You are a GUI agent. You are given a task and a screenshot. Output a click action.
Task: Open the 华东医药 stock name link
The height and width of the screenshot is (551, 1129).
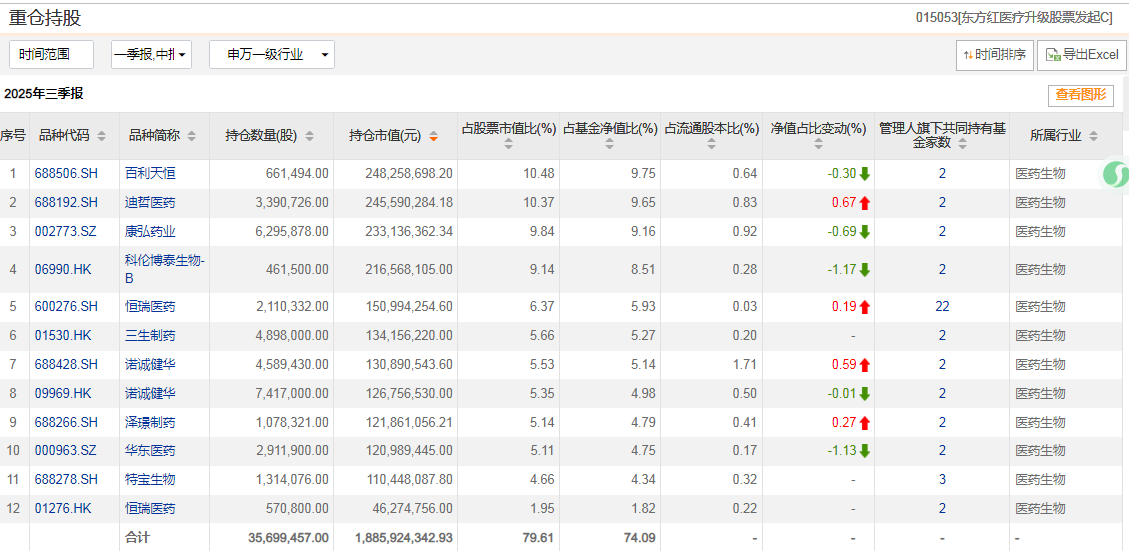tap(150, 451)
